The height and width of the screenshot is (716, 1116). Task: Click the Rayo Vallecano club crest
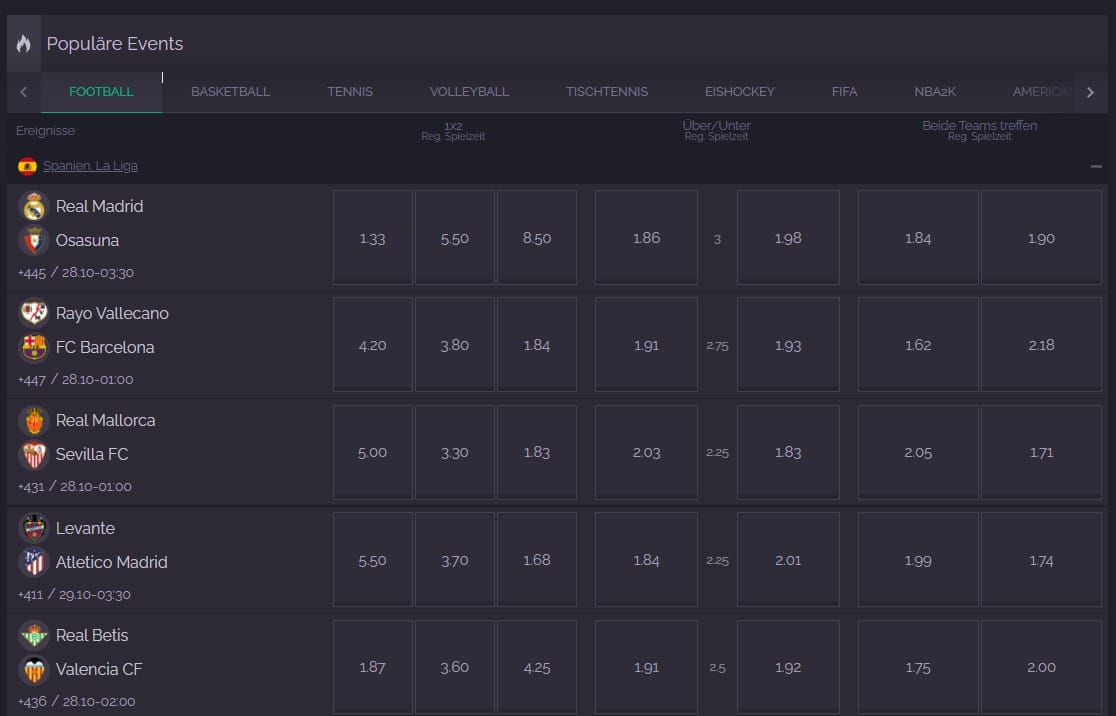(34, 313)
